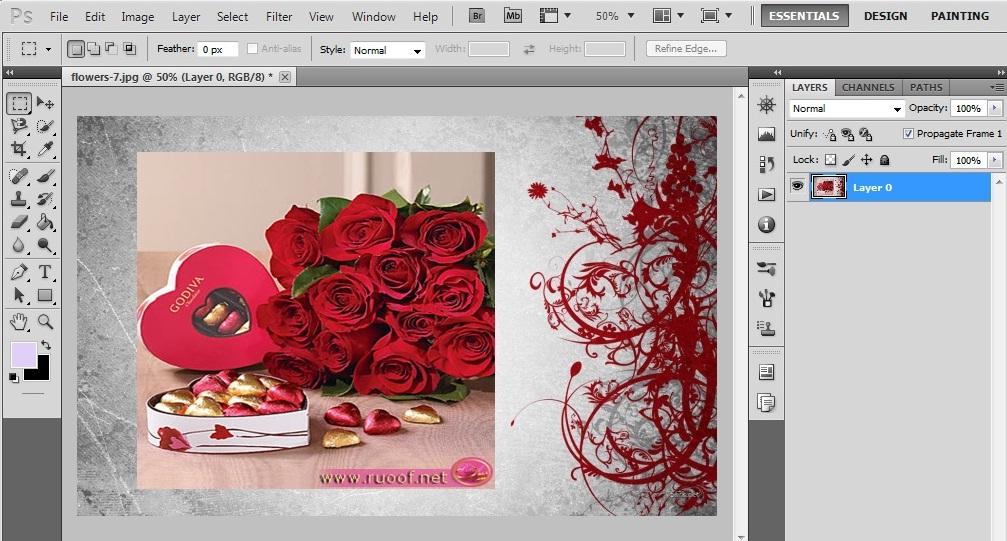1007x541 pixels.
Task: Toggle lock all on the layer
Action: (884, 160)
